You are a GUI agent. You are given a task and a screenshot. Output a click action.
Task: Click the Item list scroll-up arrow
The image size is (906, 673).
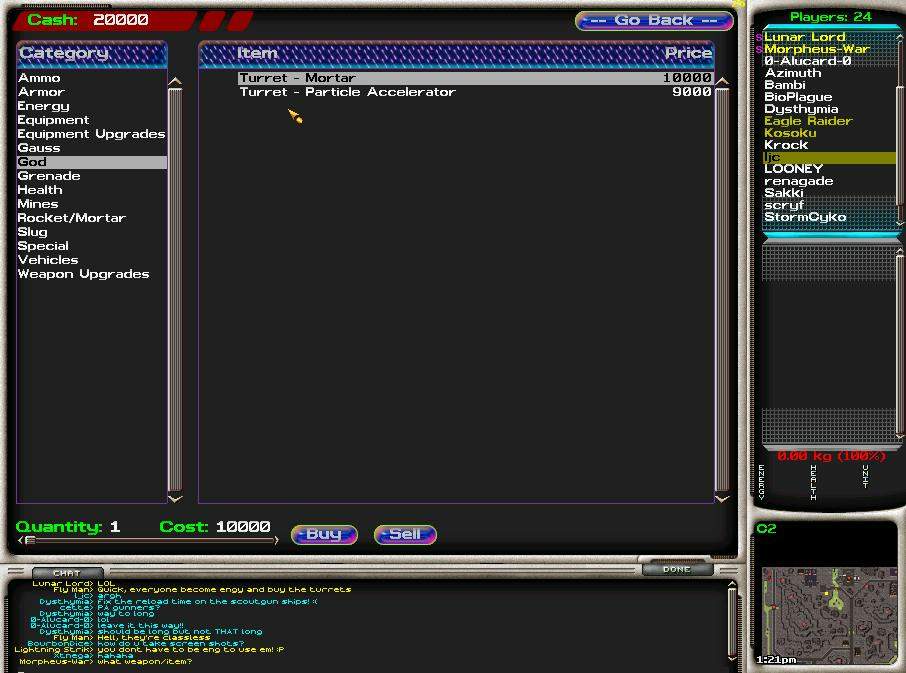722,83
